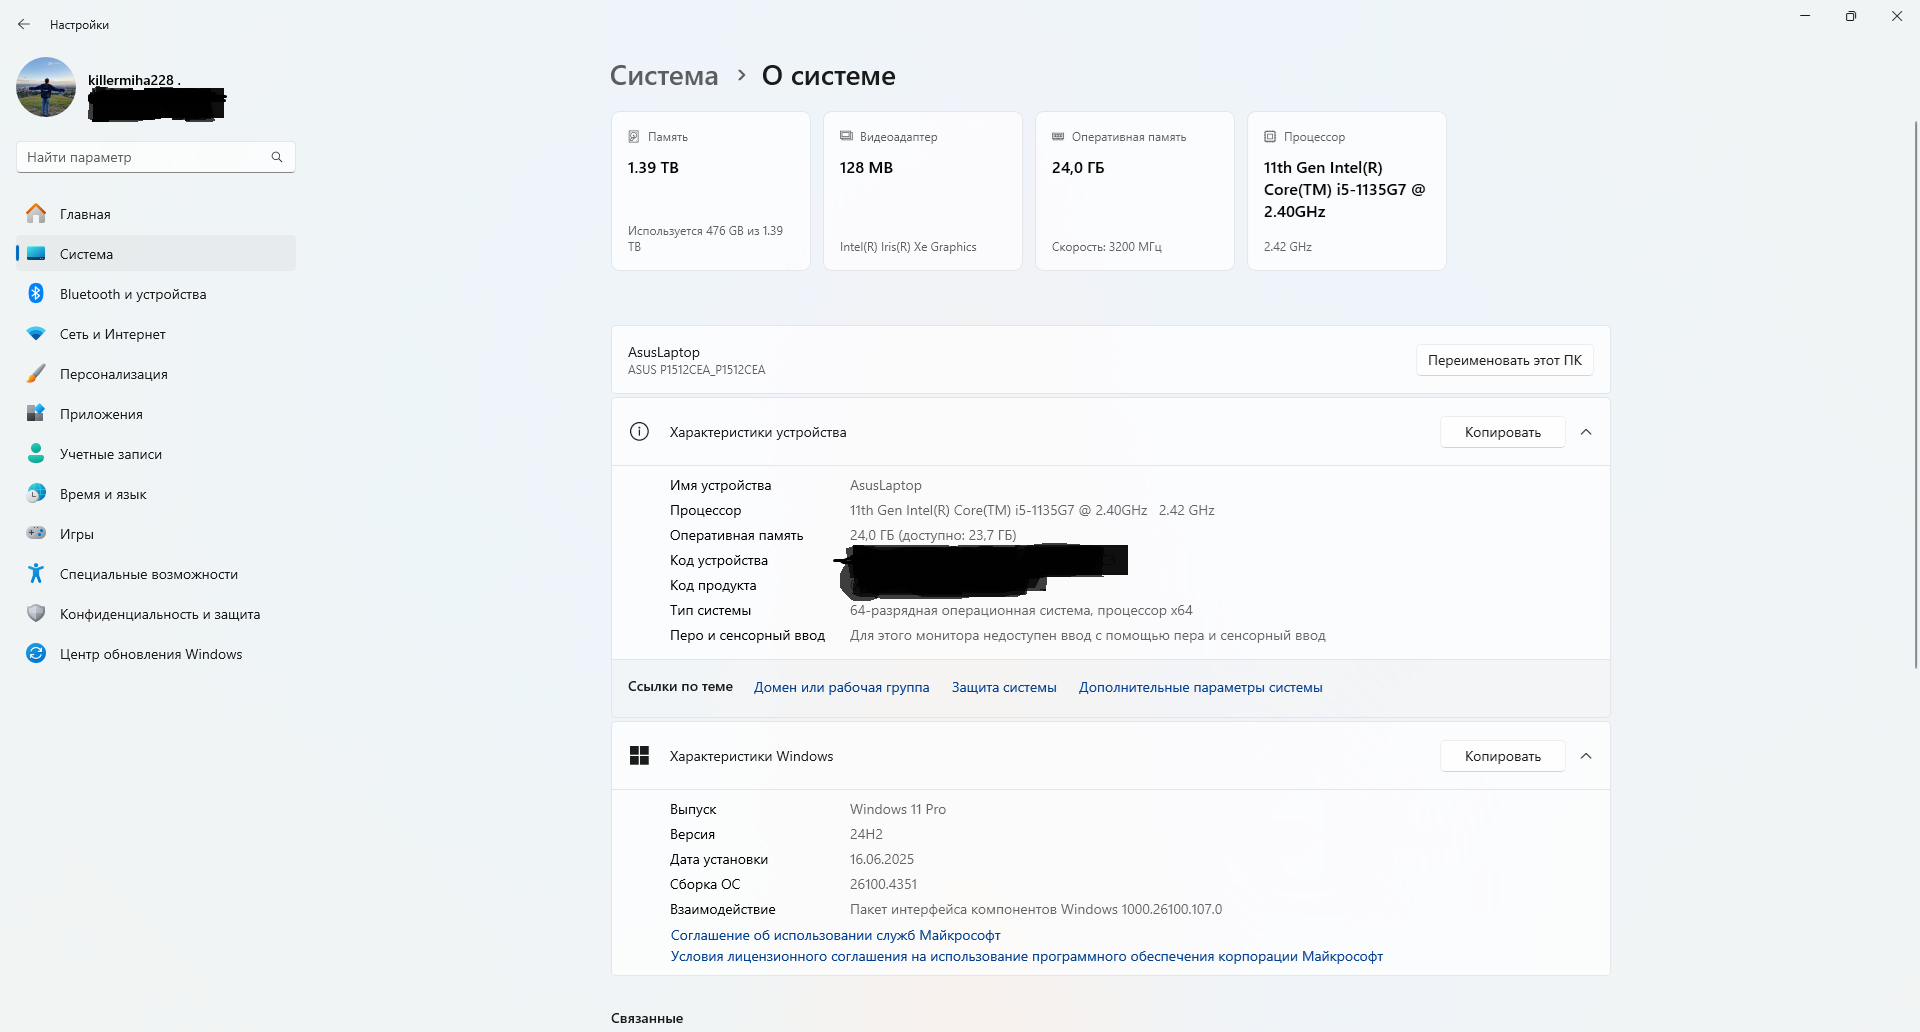Click the Конфиденциальность и защита shield icon

36,613
